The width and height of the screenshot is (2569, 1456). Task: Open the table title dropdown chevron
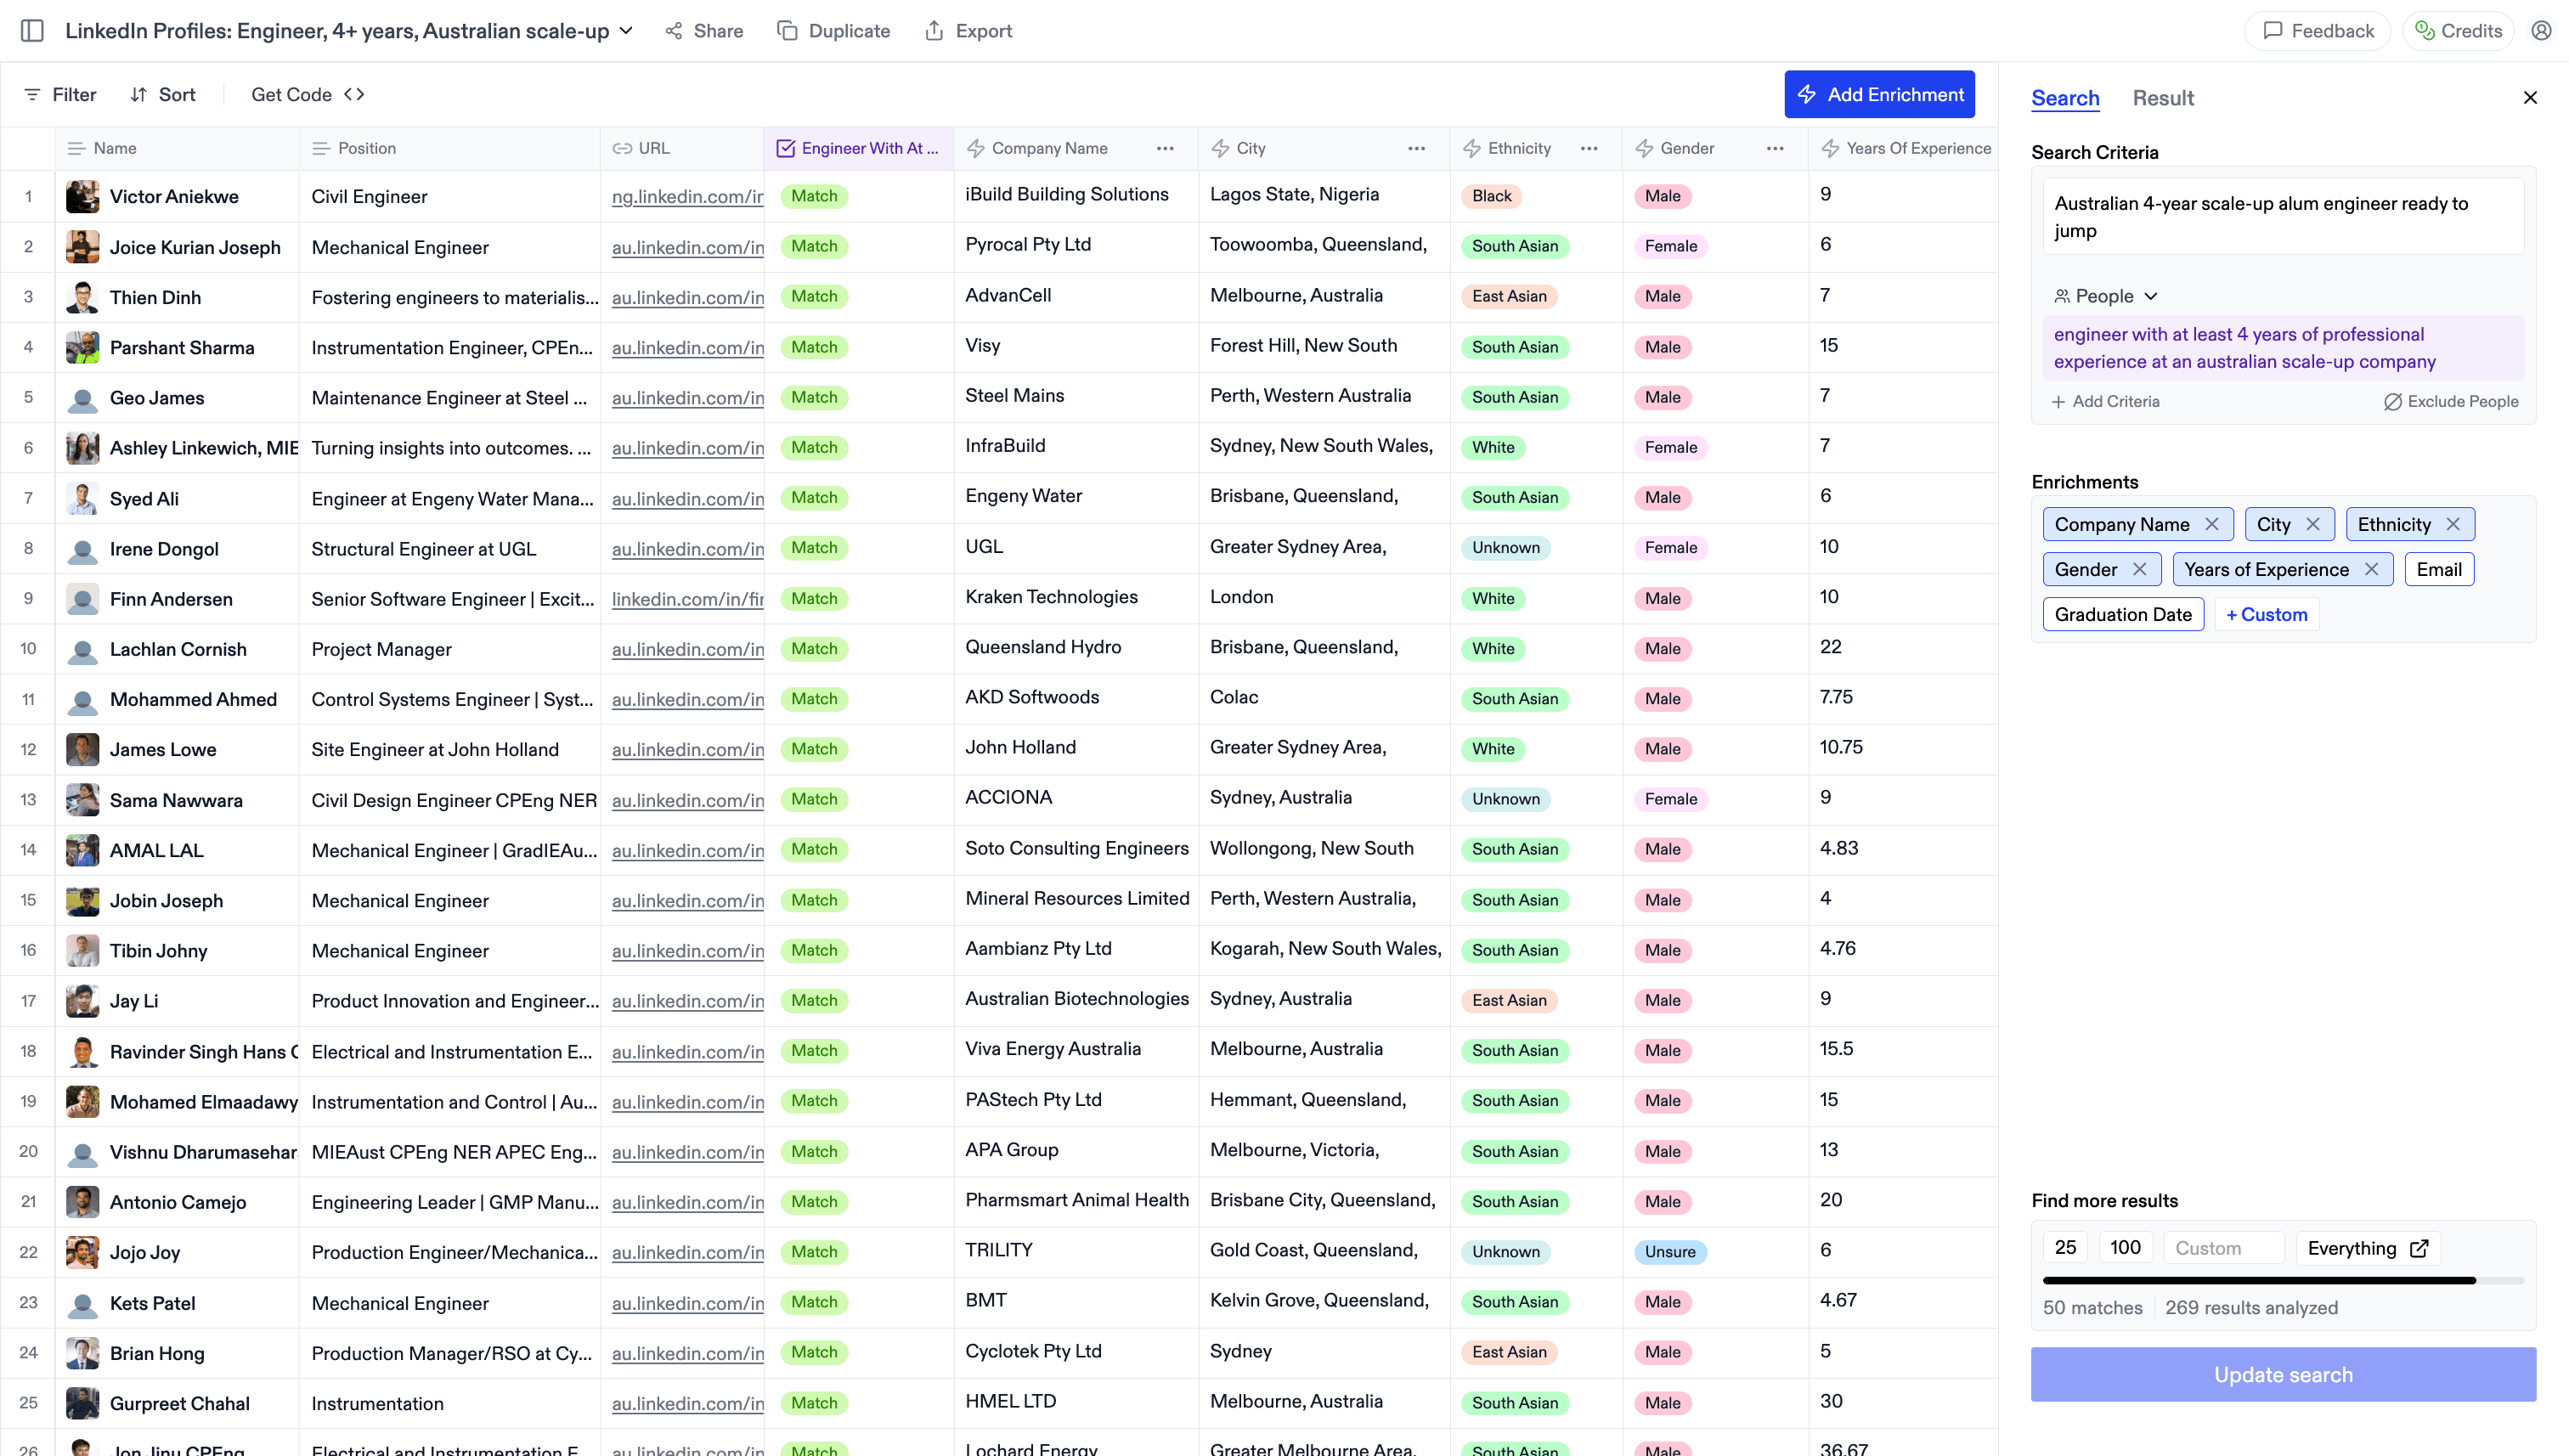(x=626, y=31)
